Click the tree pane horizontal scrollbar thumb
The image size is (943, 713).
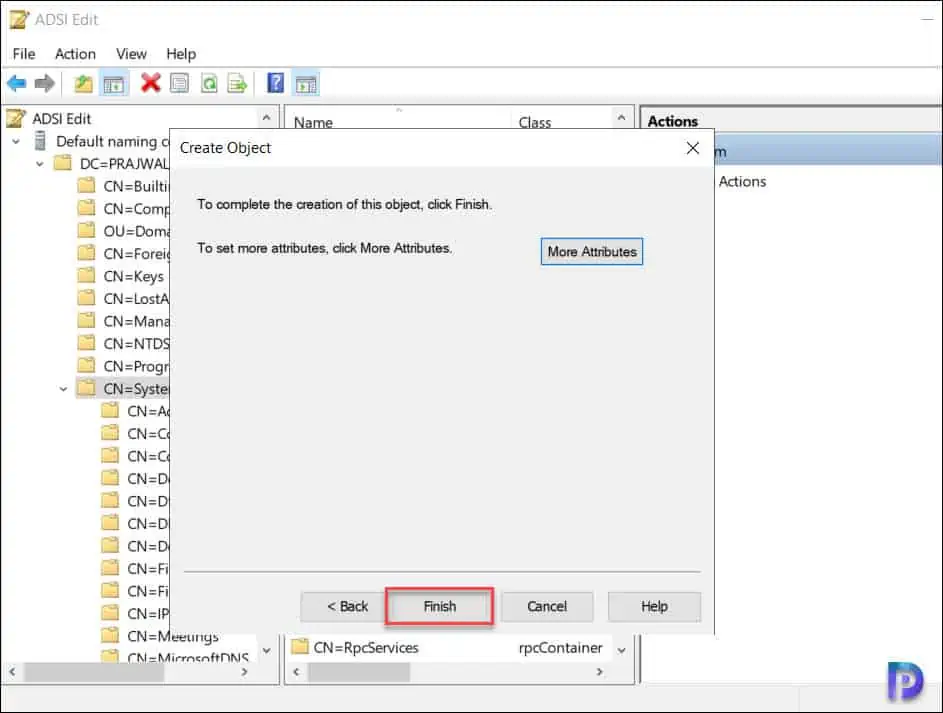(94, 672)
